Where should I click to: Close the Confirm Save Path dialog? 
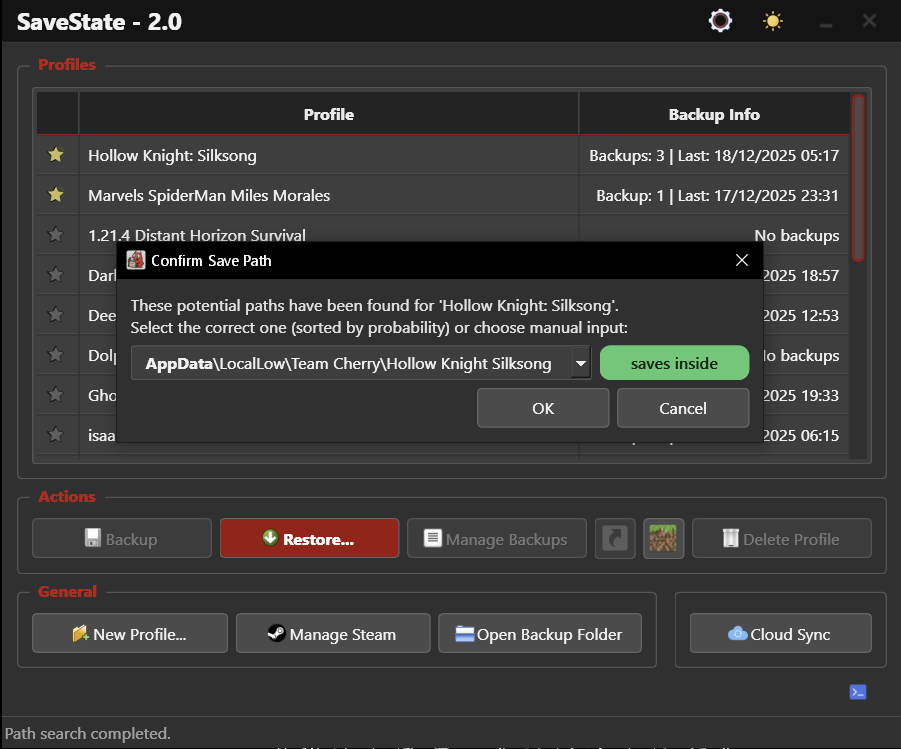tap(742, 261)
